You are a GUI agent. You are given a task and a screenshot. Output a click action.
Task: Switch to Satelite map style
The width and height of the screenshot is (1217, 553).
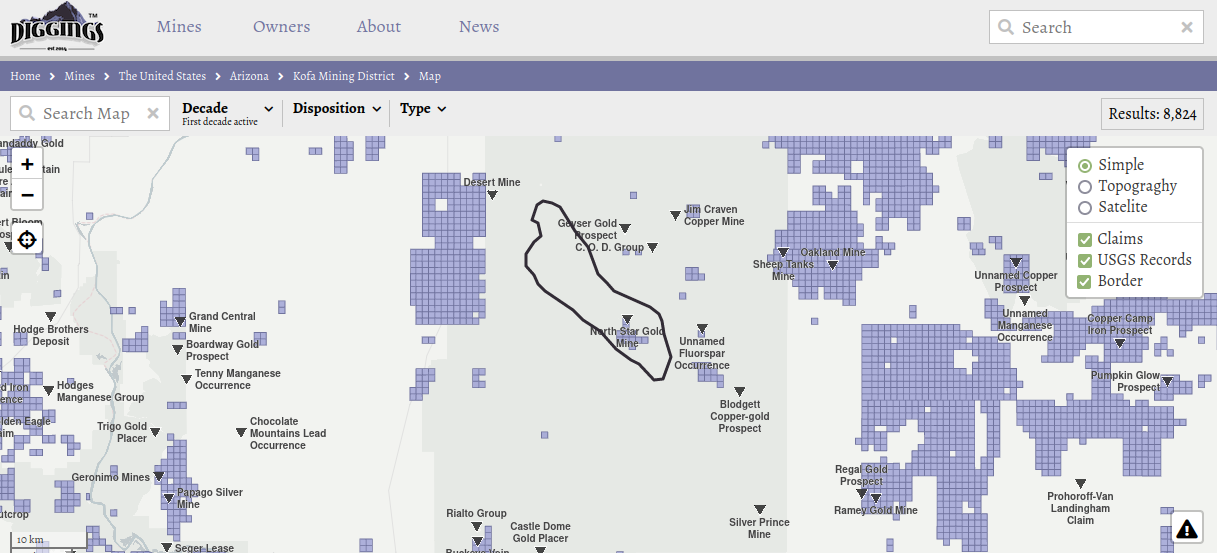[1085, 208]
